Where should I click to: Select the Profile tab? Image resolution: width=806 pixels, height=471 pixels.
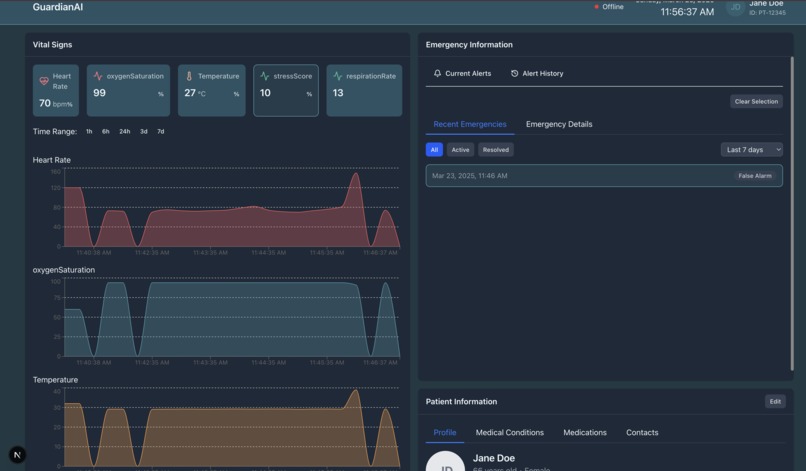tap(445, 432)
